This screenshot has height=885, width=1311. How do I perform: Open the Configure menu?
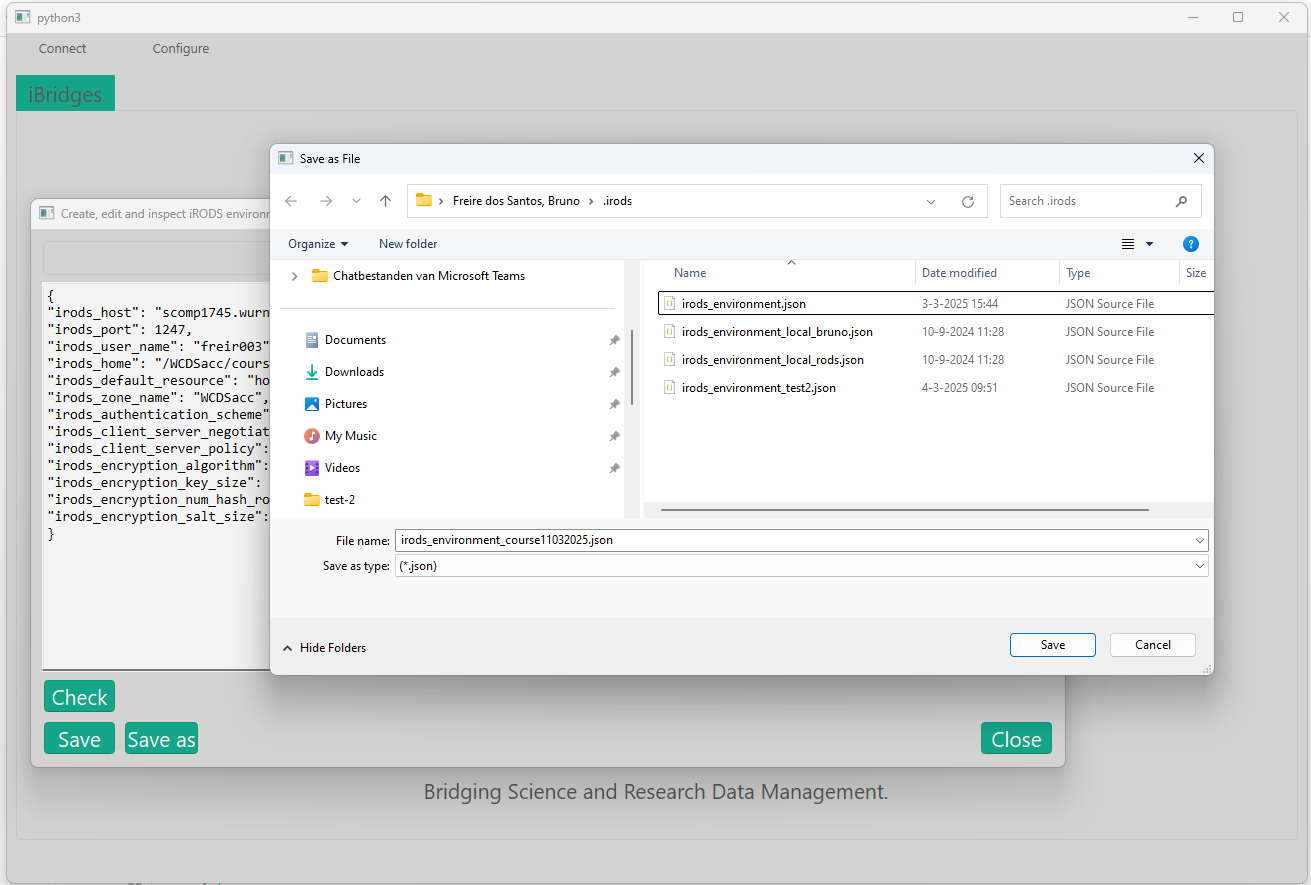pos(181,48)
